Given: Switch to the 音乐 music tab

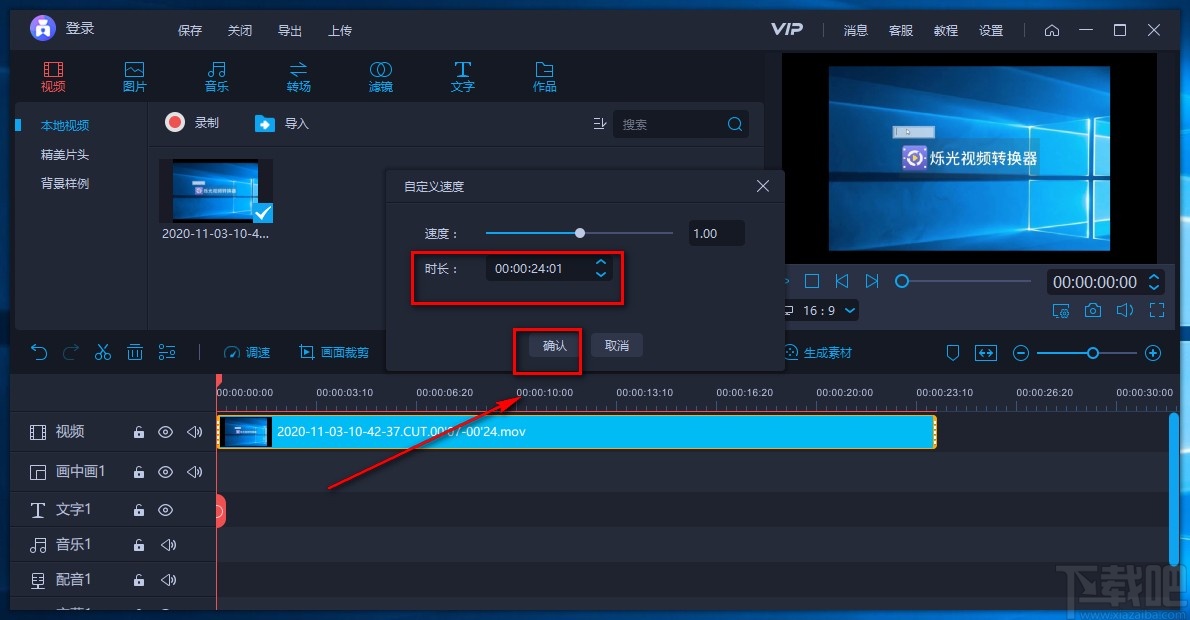Looking at the screenshot, I should click(216, 75).
